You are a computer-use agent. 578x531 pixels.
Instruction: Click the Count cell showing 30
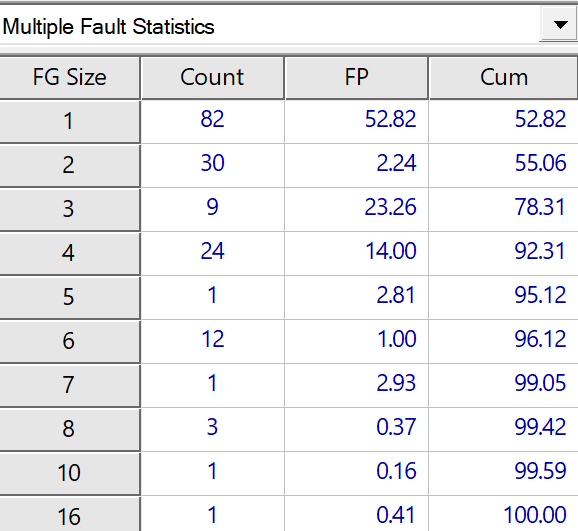(213, 165)
